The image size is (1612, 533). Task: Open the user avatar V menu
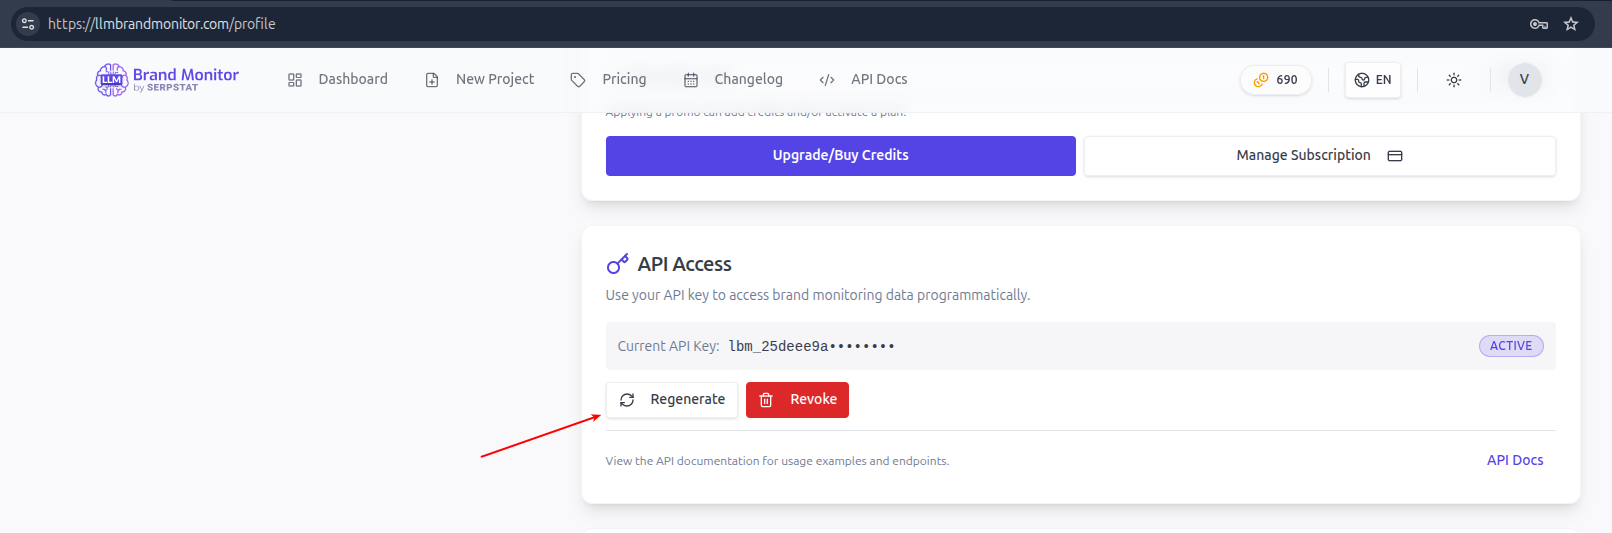coord(1524,80)
